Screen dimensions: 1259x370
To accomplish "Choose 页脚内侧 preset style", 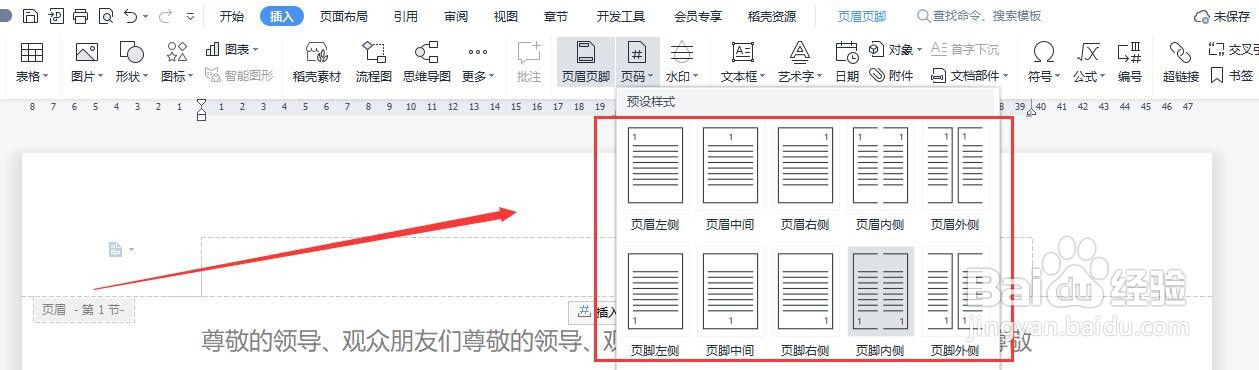I will tap(880, 304).
